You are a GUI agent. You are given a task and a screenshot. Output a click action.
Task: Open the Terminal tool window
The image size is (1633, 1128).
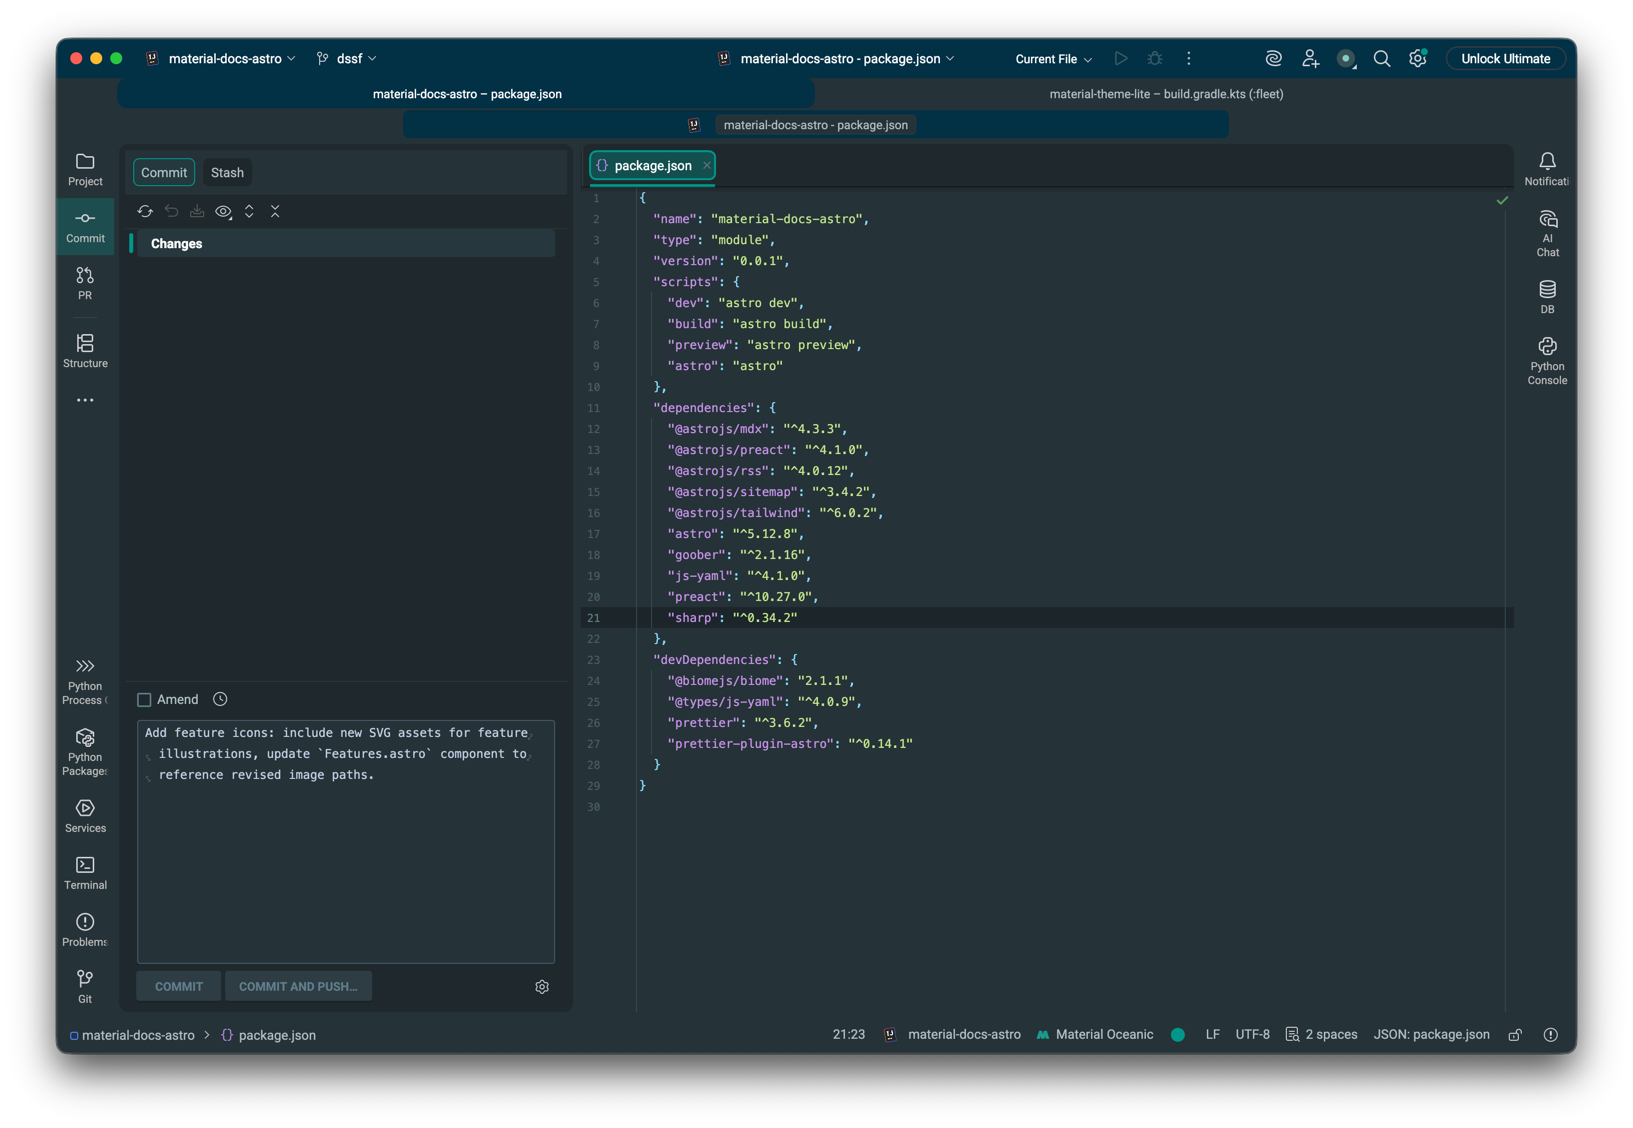coord(85,872)
